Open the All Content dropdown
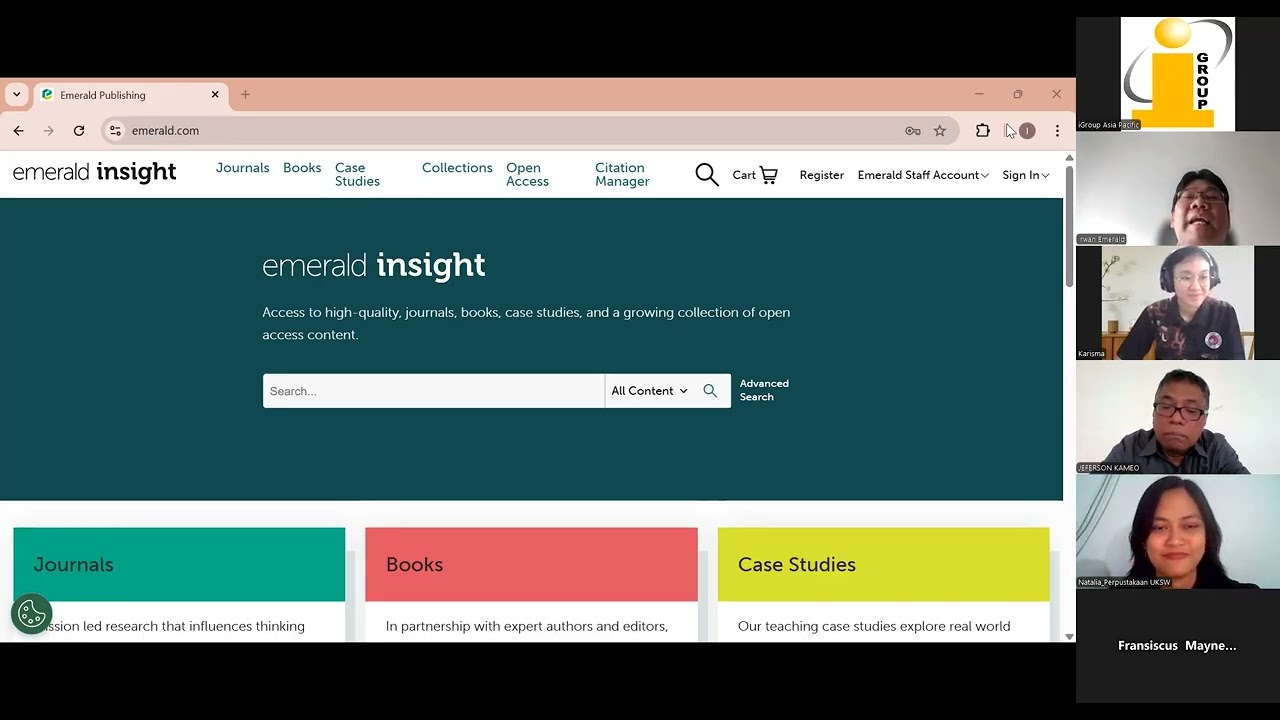Viewport: 1280px width, 720px height. tap(649, 391)
